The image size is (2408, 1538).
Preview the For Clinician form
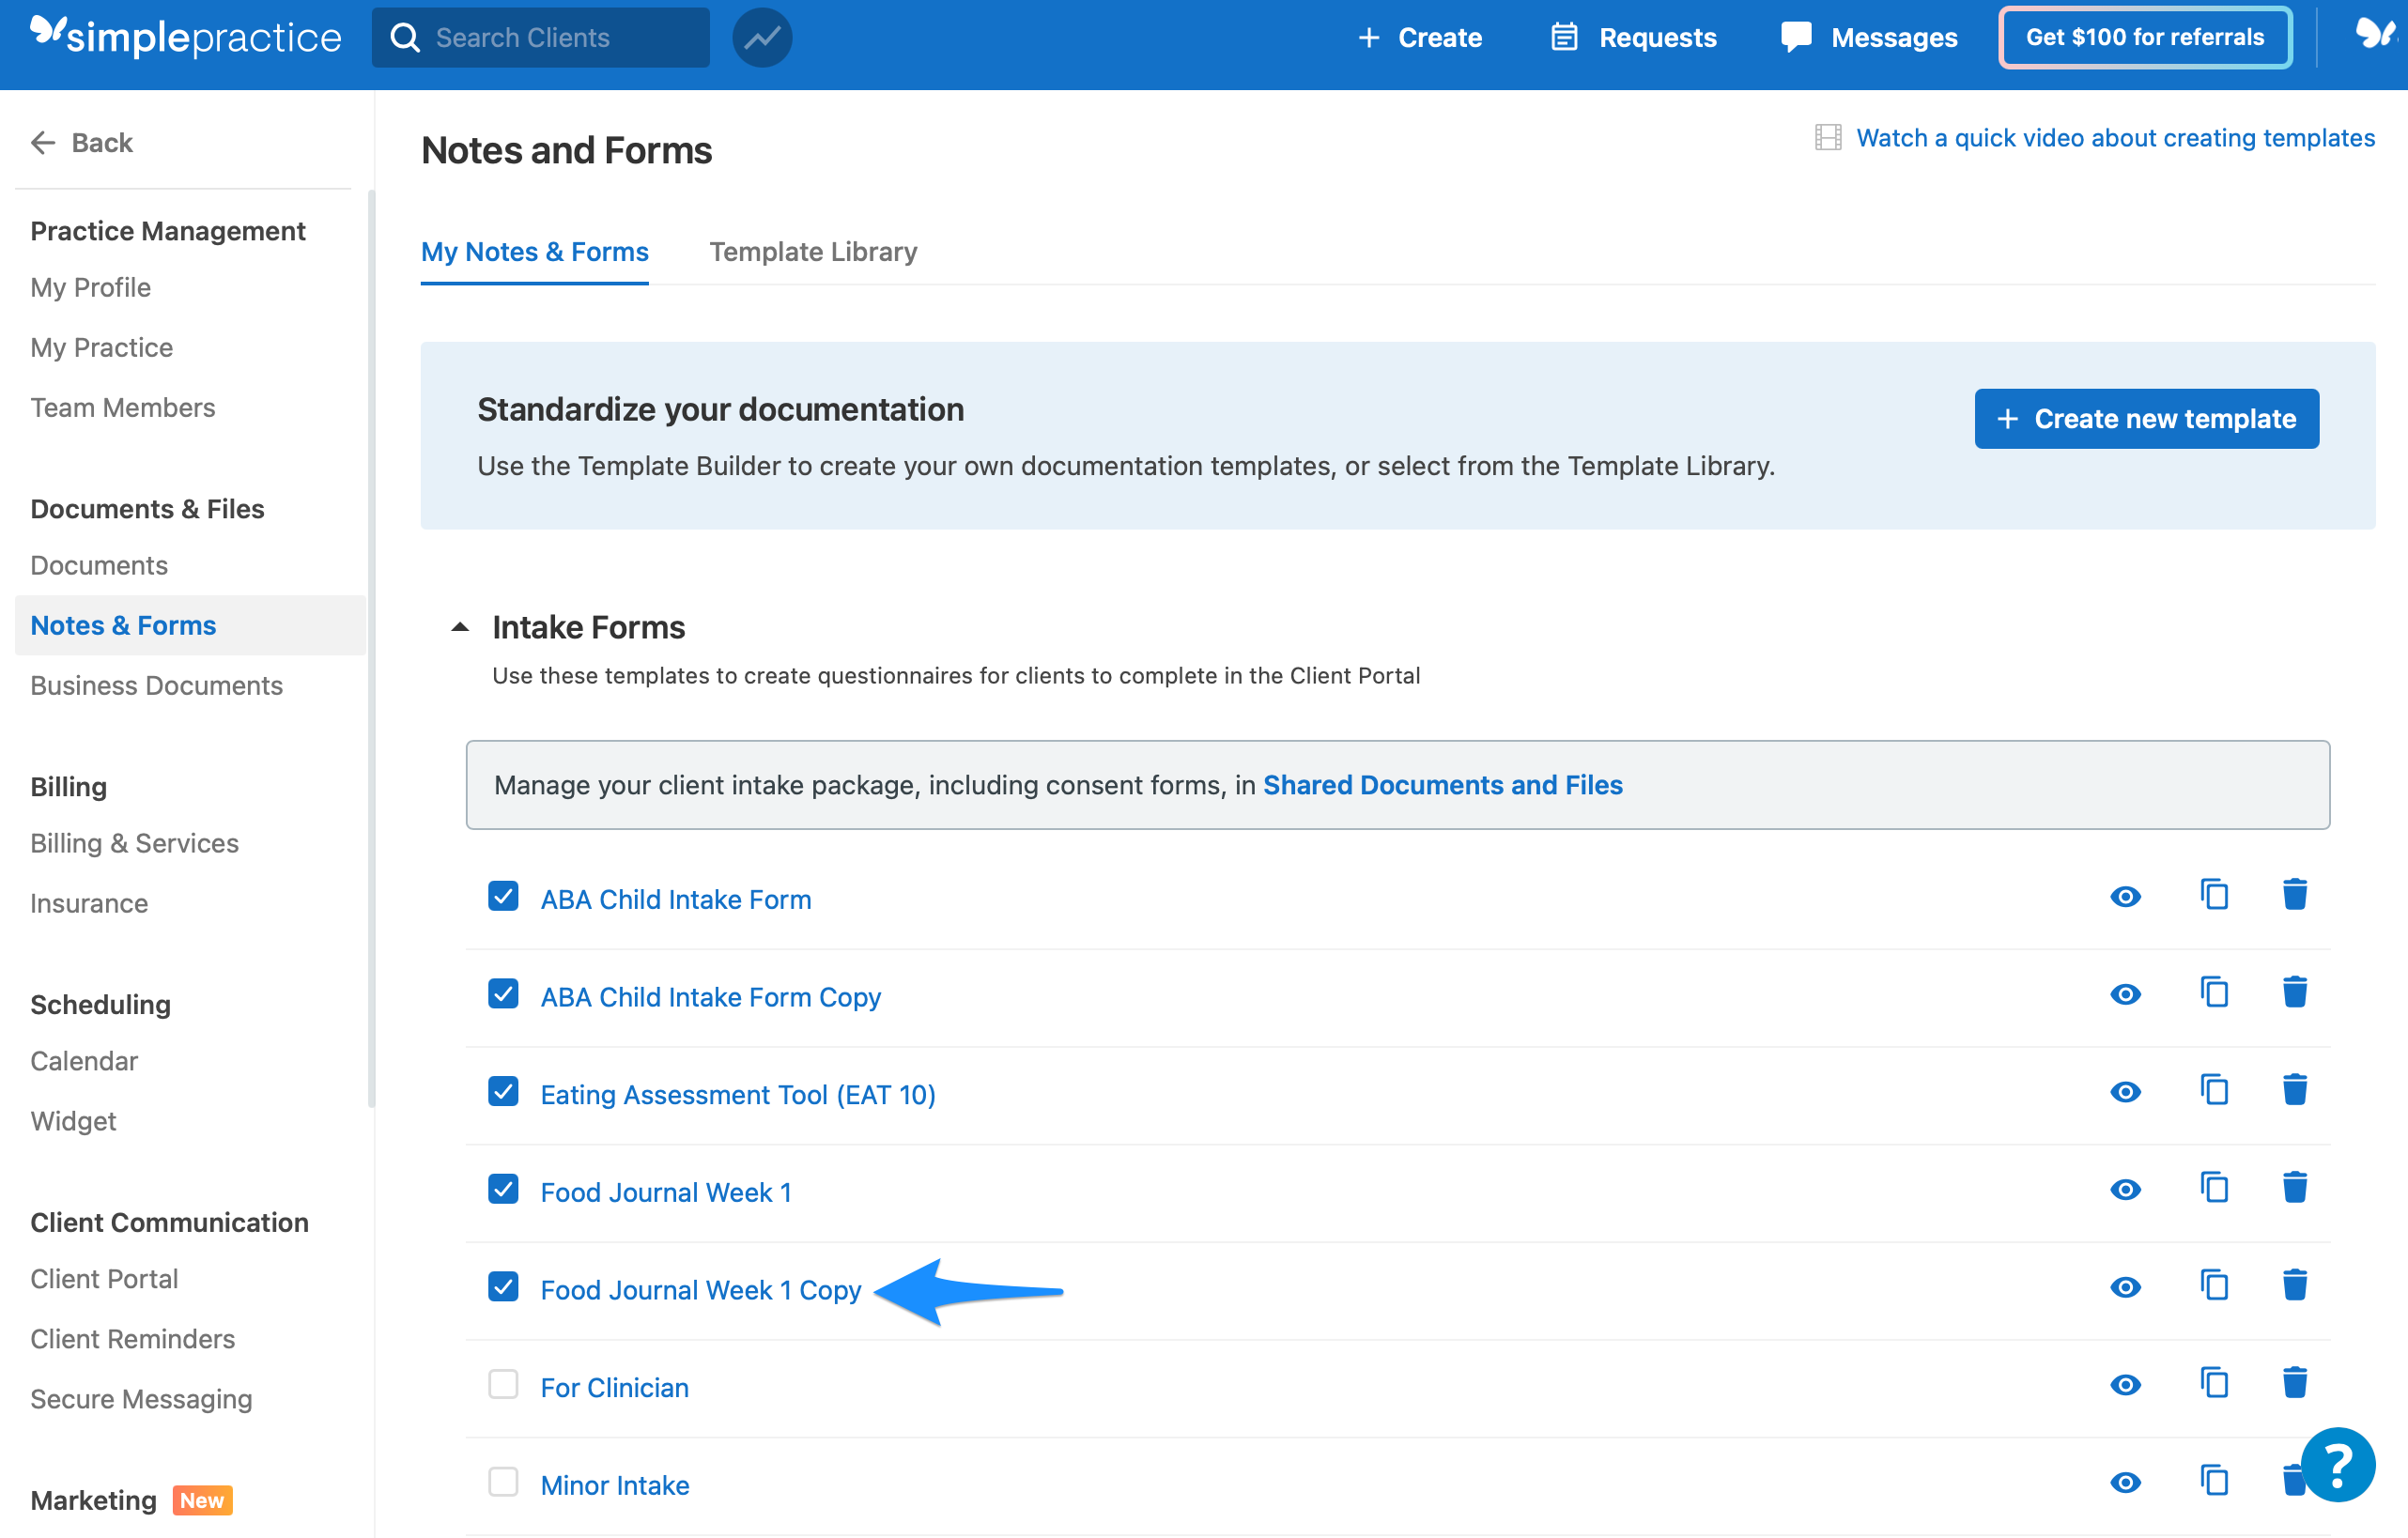point(2125,1385)
